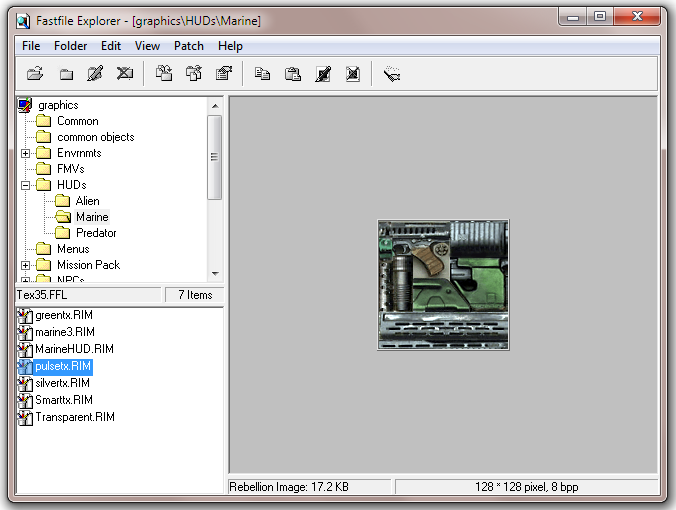Viewport: 676px width, 510px height.
Task: Click the new folder toolbar icon
Action: [66, 74]
